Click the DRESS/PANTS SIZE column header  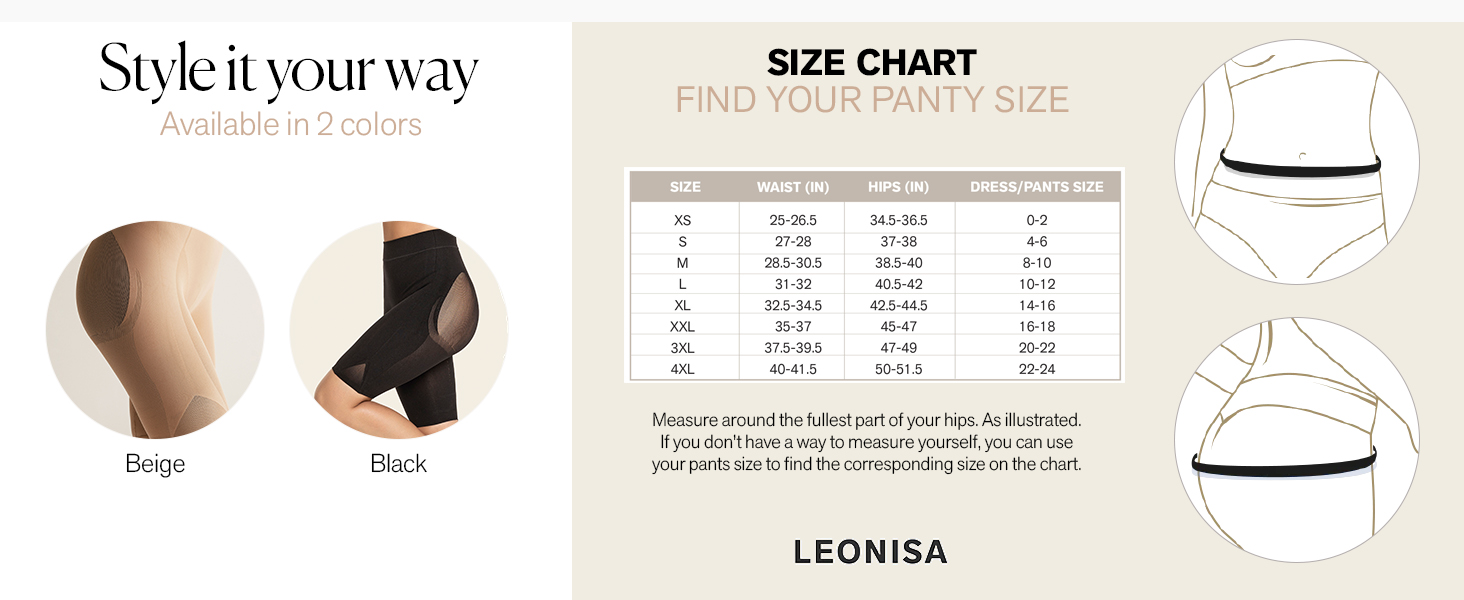tap(1037, 187)
